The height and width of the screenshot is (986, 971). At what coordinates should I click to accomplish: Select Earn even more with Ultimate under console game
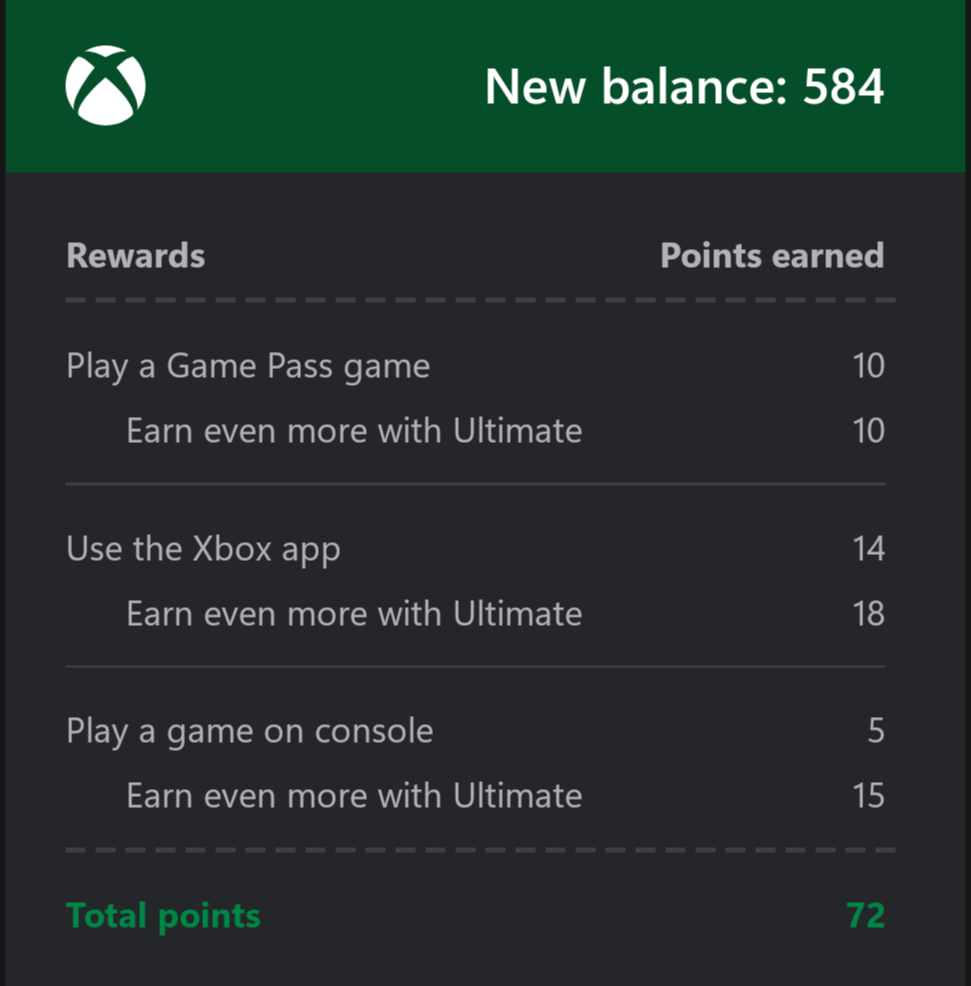click(354, 795)
